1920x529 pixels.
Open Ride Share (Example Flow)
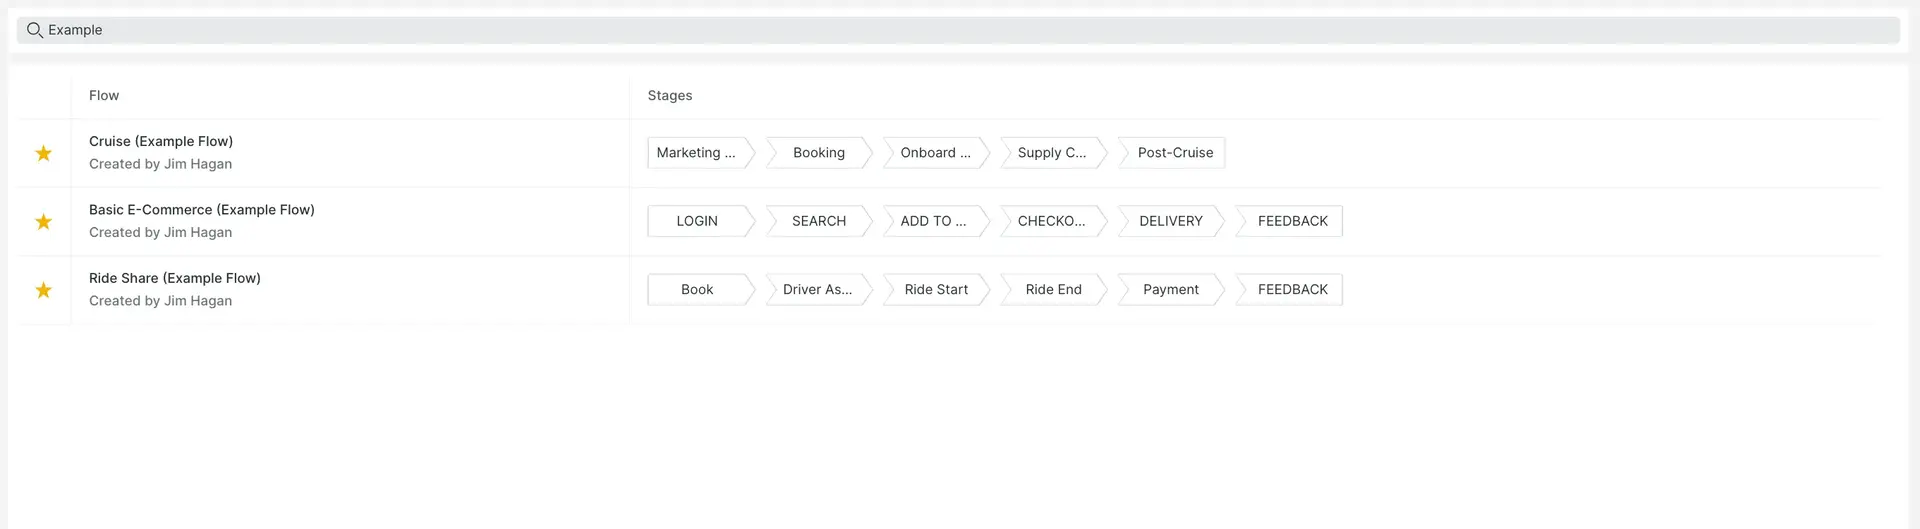174,278
